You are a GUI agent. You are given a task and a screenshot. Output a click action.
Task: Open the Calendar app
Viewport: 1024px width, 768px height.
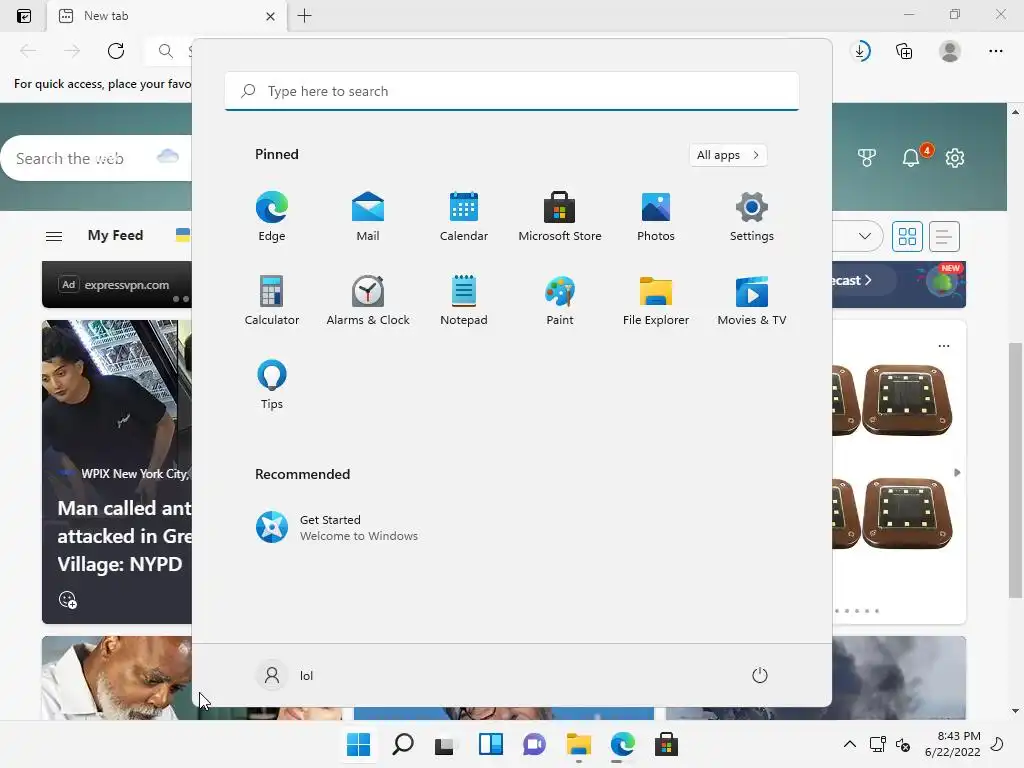(x=464, y=217)
